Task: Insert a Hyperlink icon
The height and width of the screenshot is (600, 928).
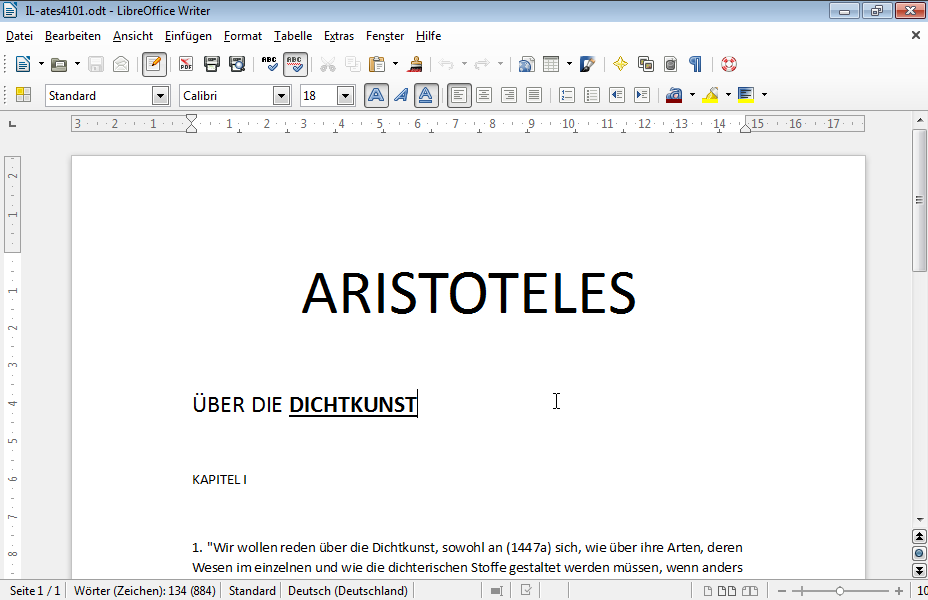Action: (x=526, y=64)
